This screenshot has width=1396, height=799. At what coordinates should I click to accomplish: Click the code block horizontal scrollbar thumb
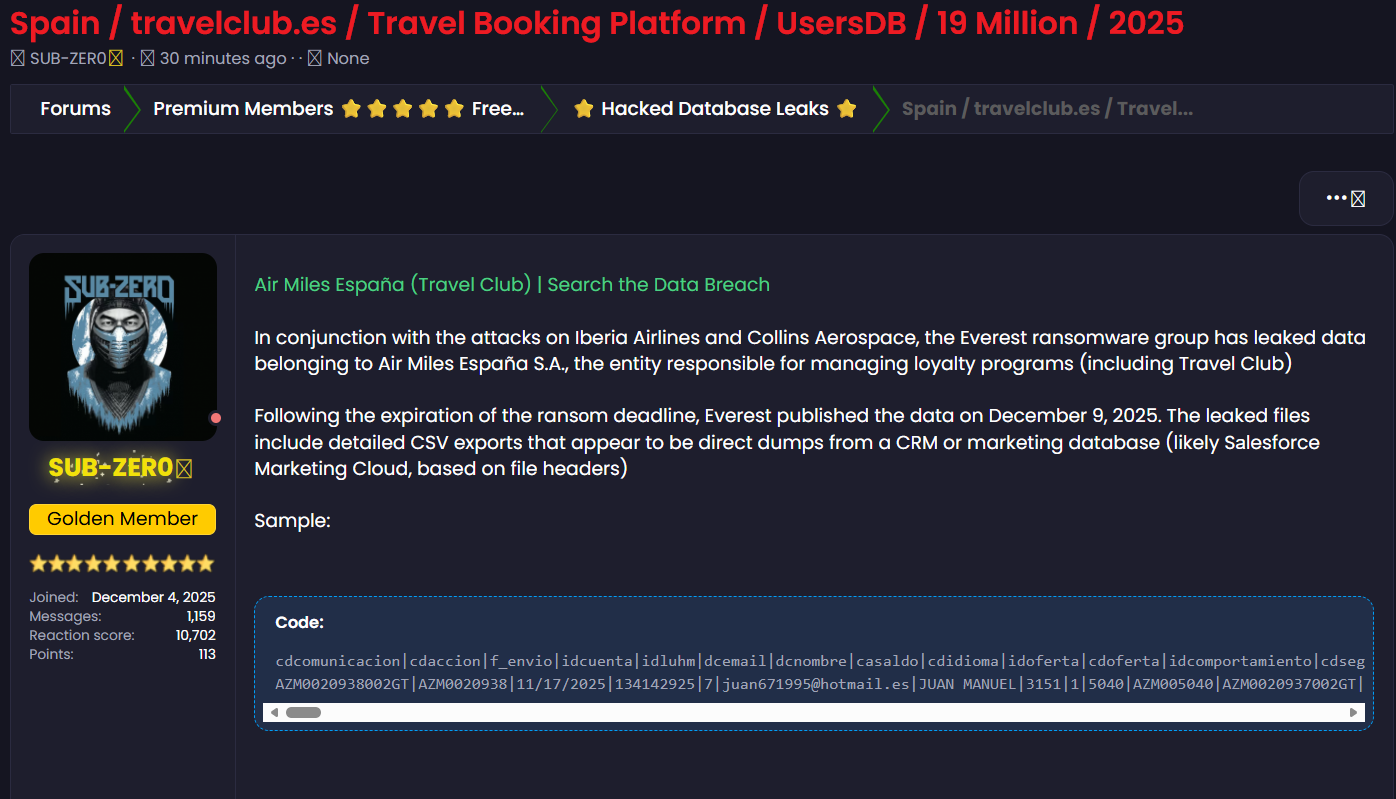(303, 712)
